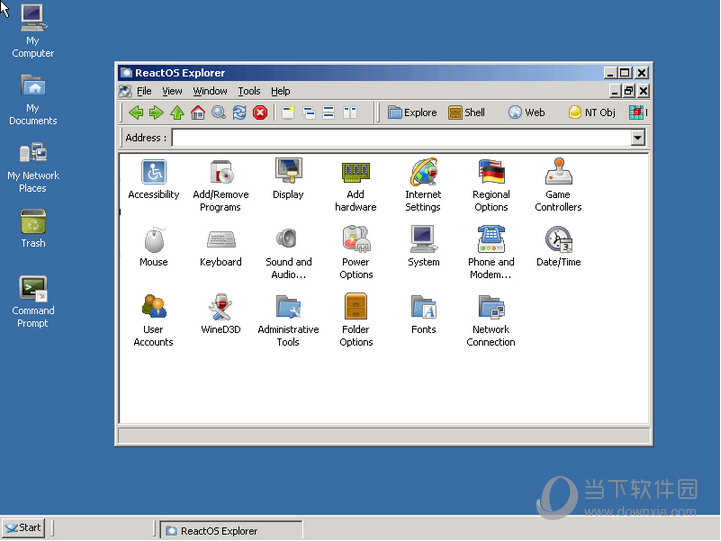The image size is (721, 541).
Task: Click the red Stop icon in toolbar
Action: coord(260,113)
